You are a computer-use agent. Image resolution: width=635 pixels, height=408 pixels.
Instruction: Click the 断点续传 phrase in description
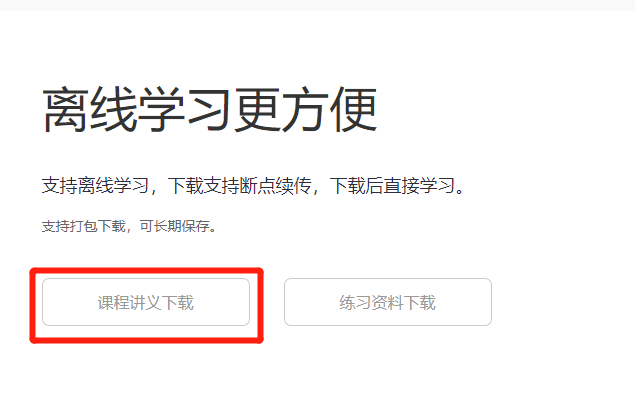pos(275,186)
